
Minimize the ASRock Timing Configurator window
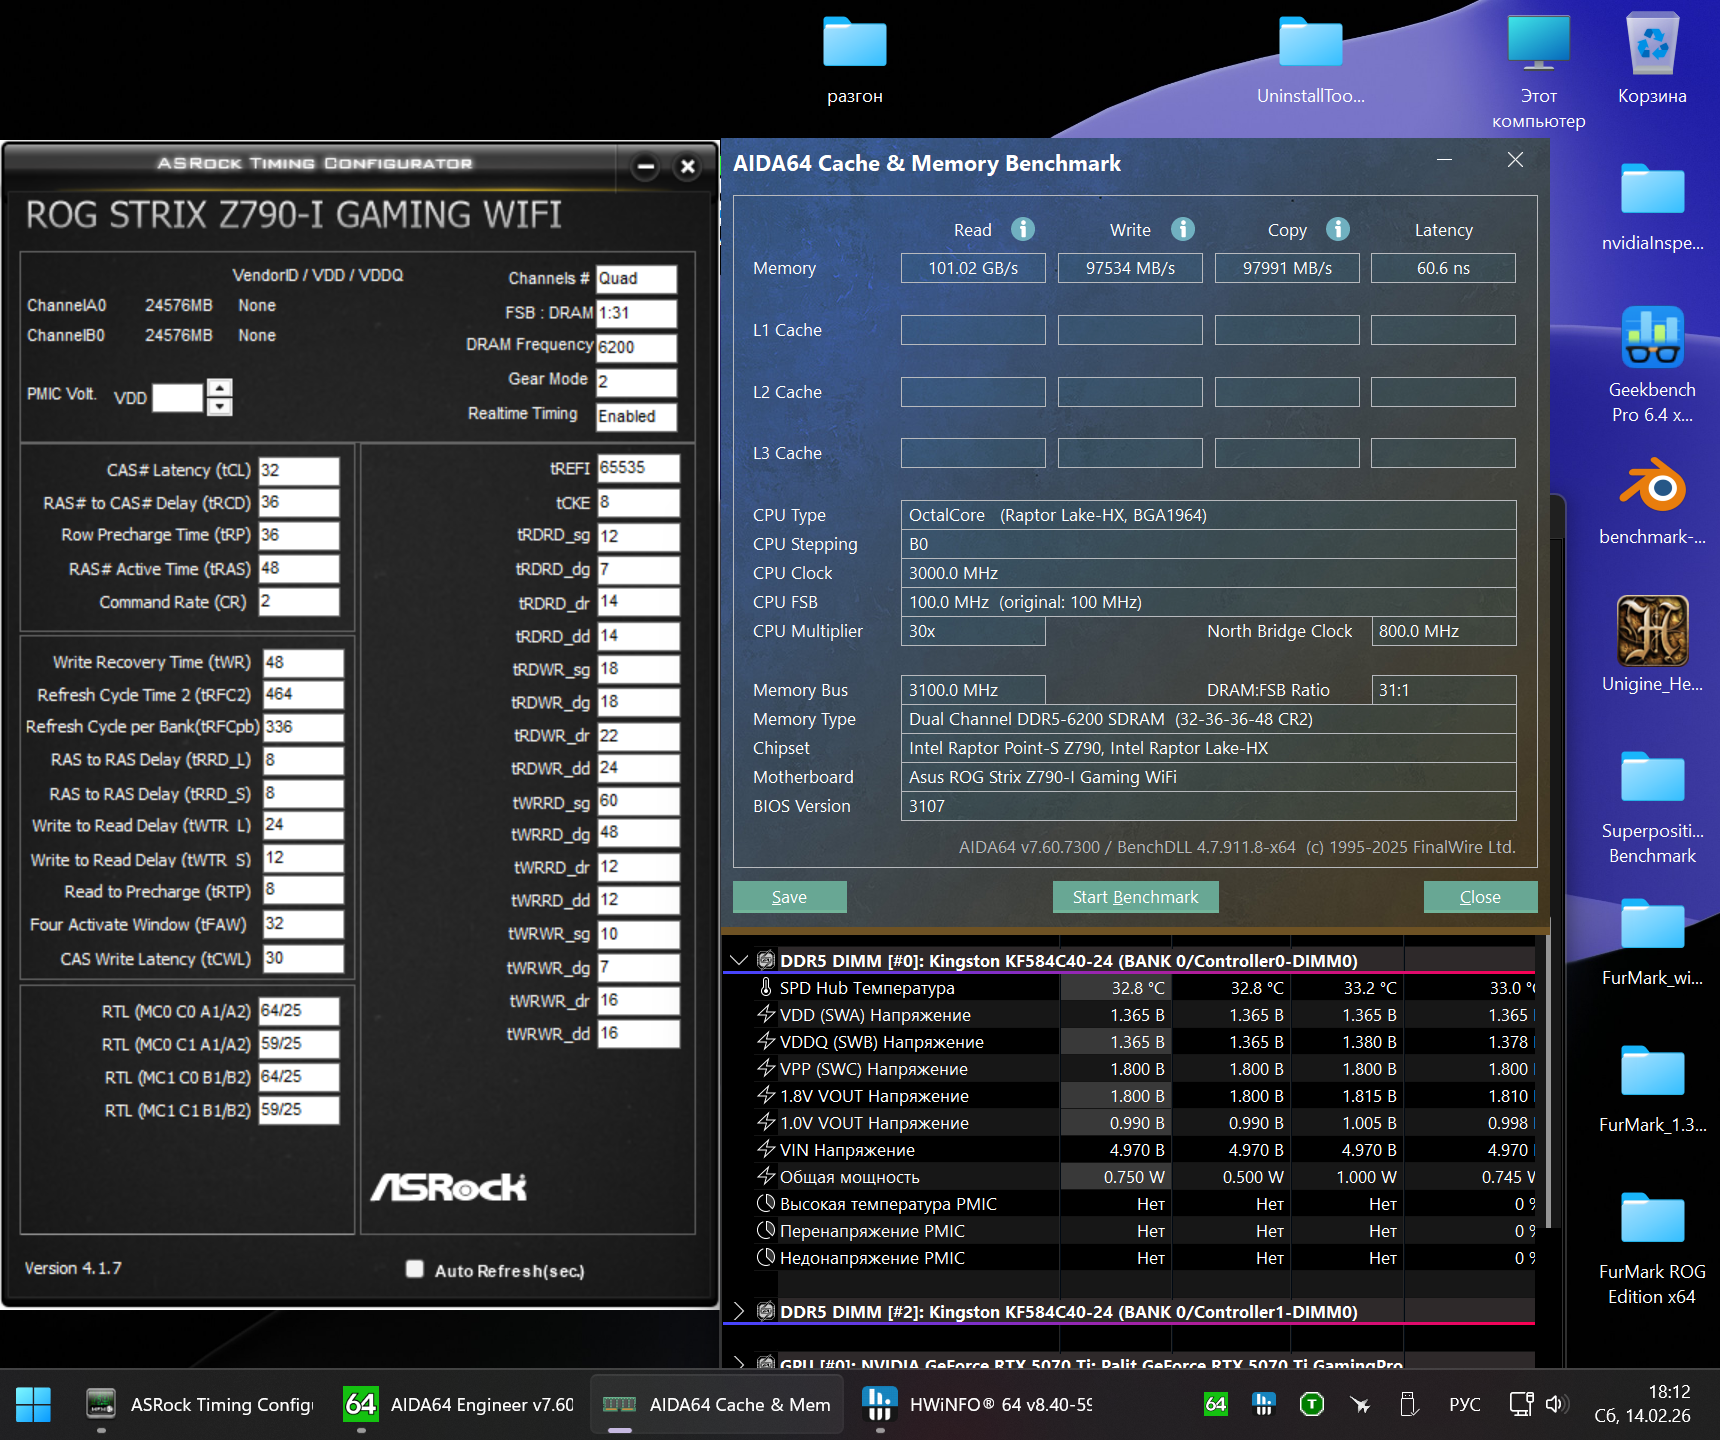click(x=646, y=166)
